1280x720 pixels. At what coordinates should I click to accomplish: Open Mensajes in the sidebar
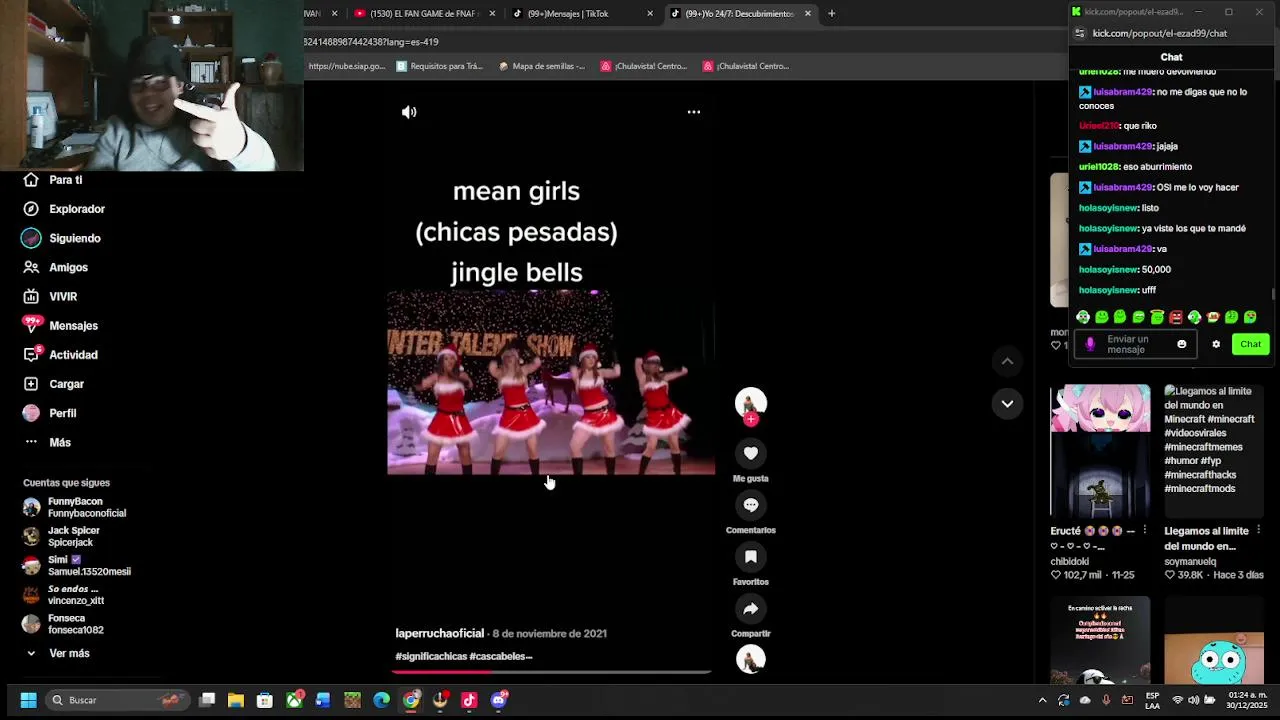73,326
